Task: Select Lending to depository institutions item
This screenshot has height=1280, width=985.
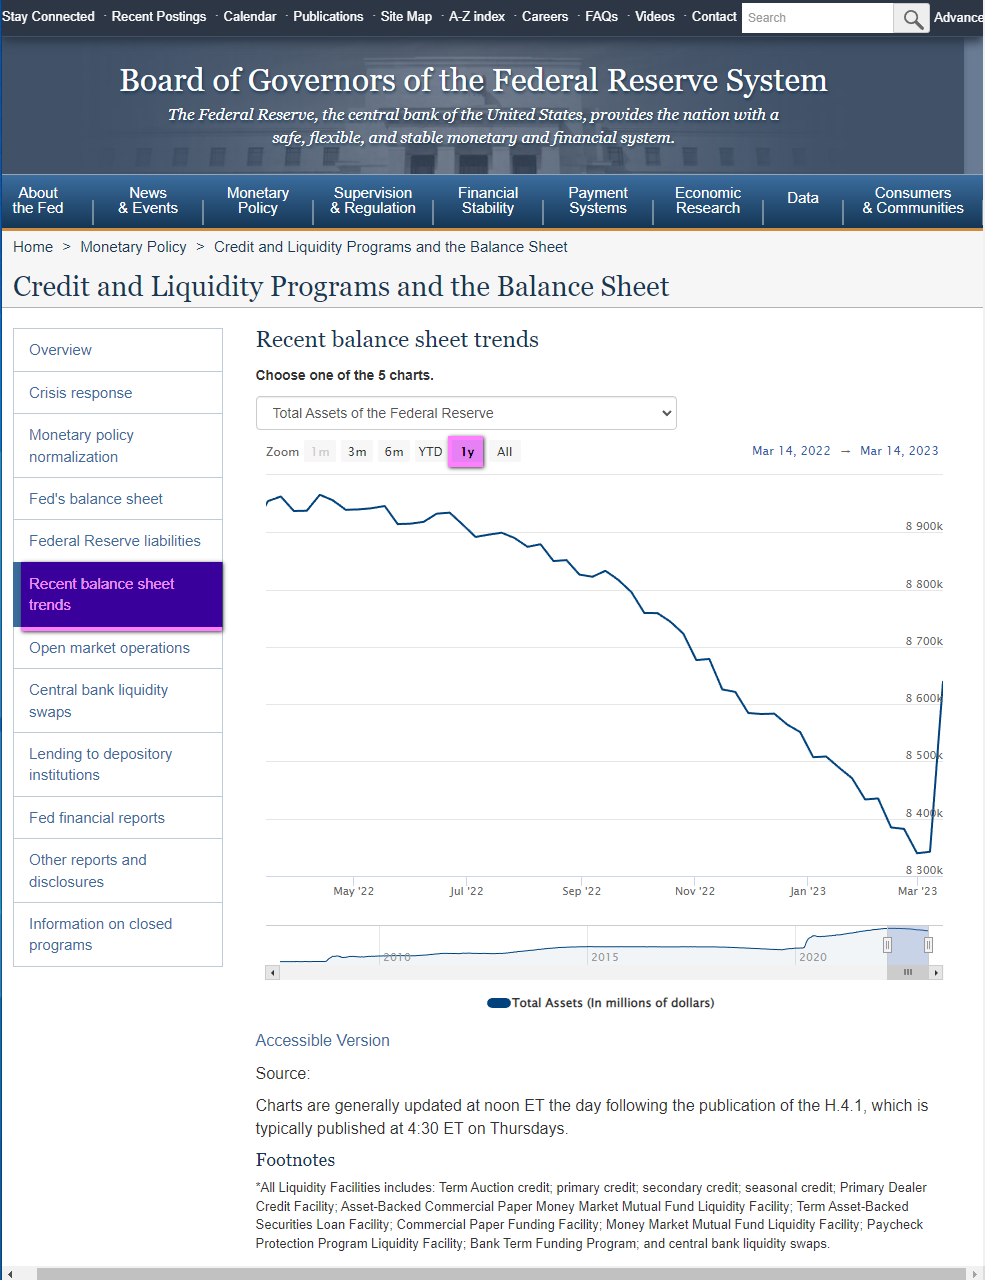Action: coord(118,765)
